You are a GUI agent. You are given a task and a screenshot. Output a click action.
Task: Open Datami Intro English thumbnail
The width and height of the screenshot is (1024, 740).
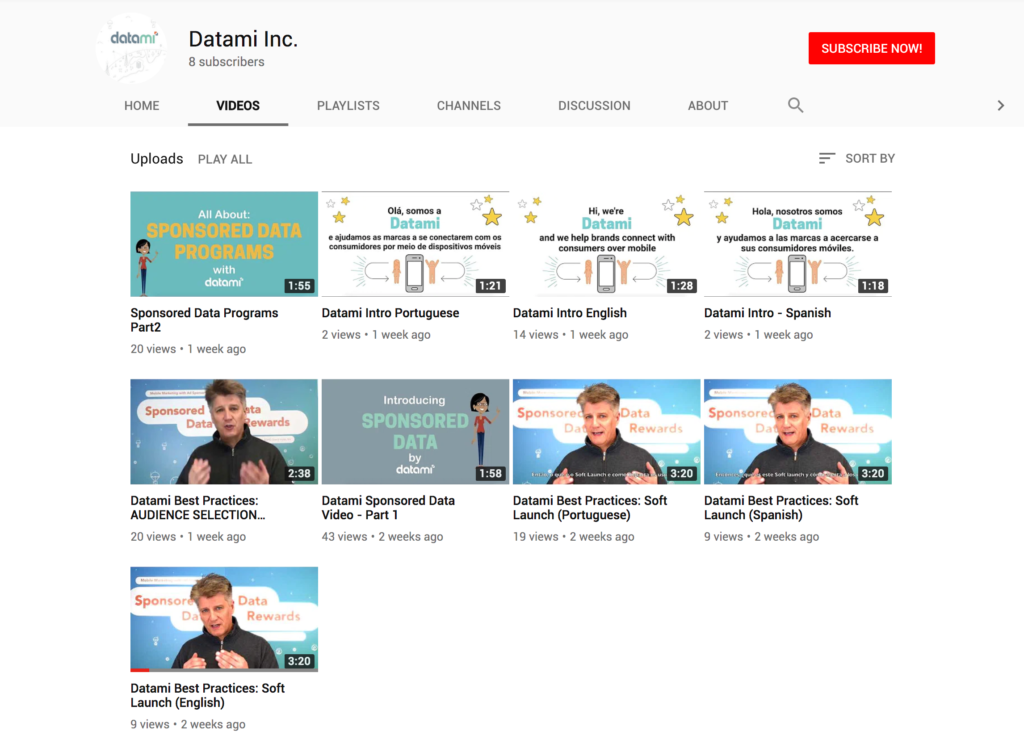(607, 244)
